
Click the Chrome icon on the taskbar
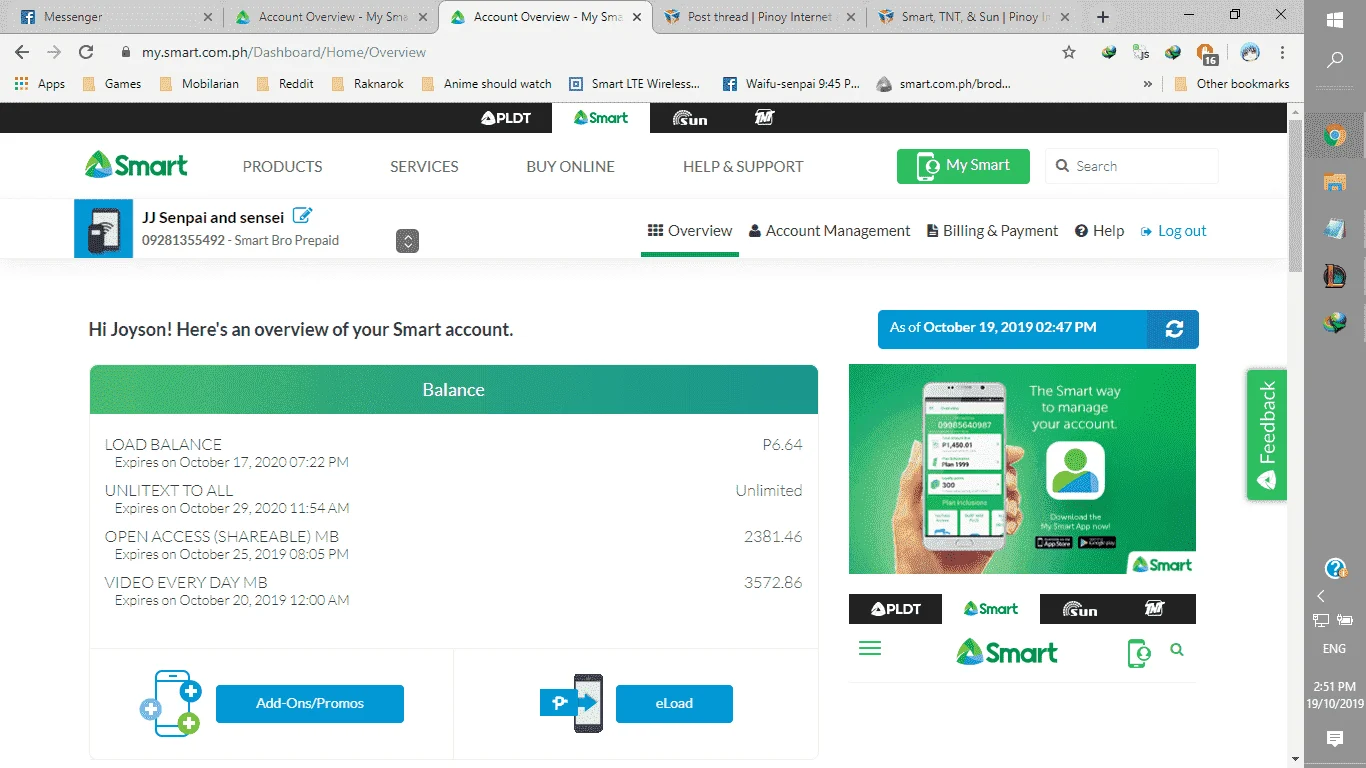(1335, 137)
